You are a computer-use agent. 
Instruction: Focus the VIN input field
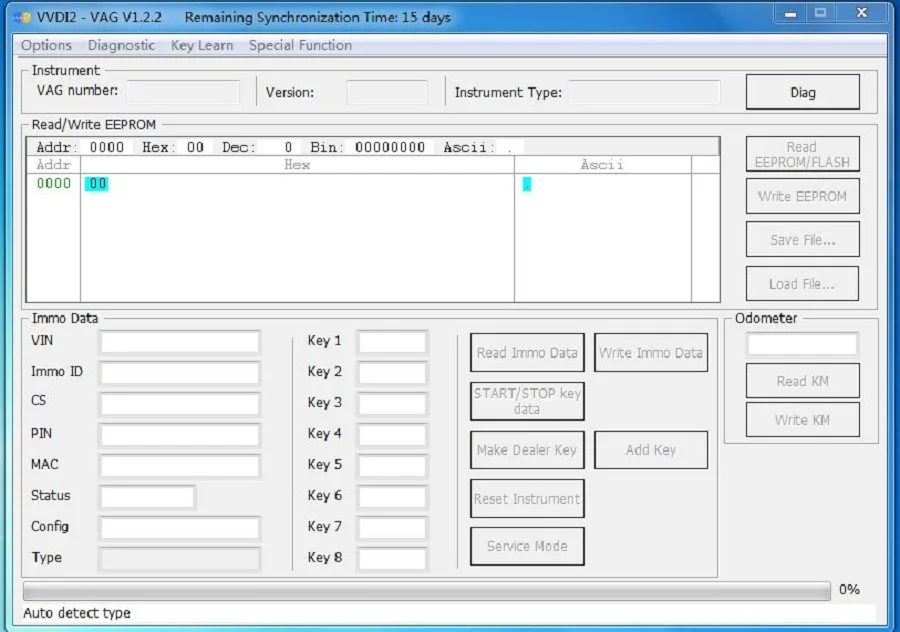180,342
